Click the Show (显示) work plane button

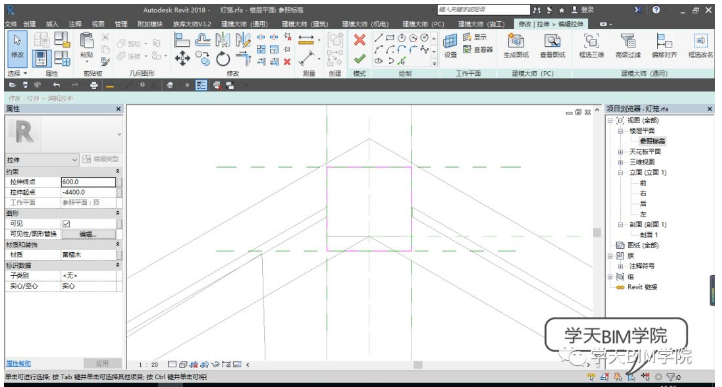[475, 37]
